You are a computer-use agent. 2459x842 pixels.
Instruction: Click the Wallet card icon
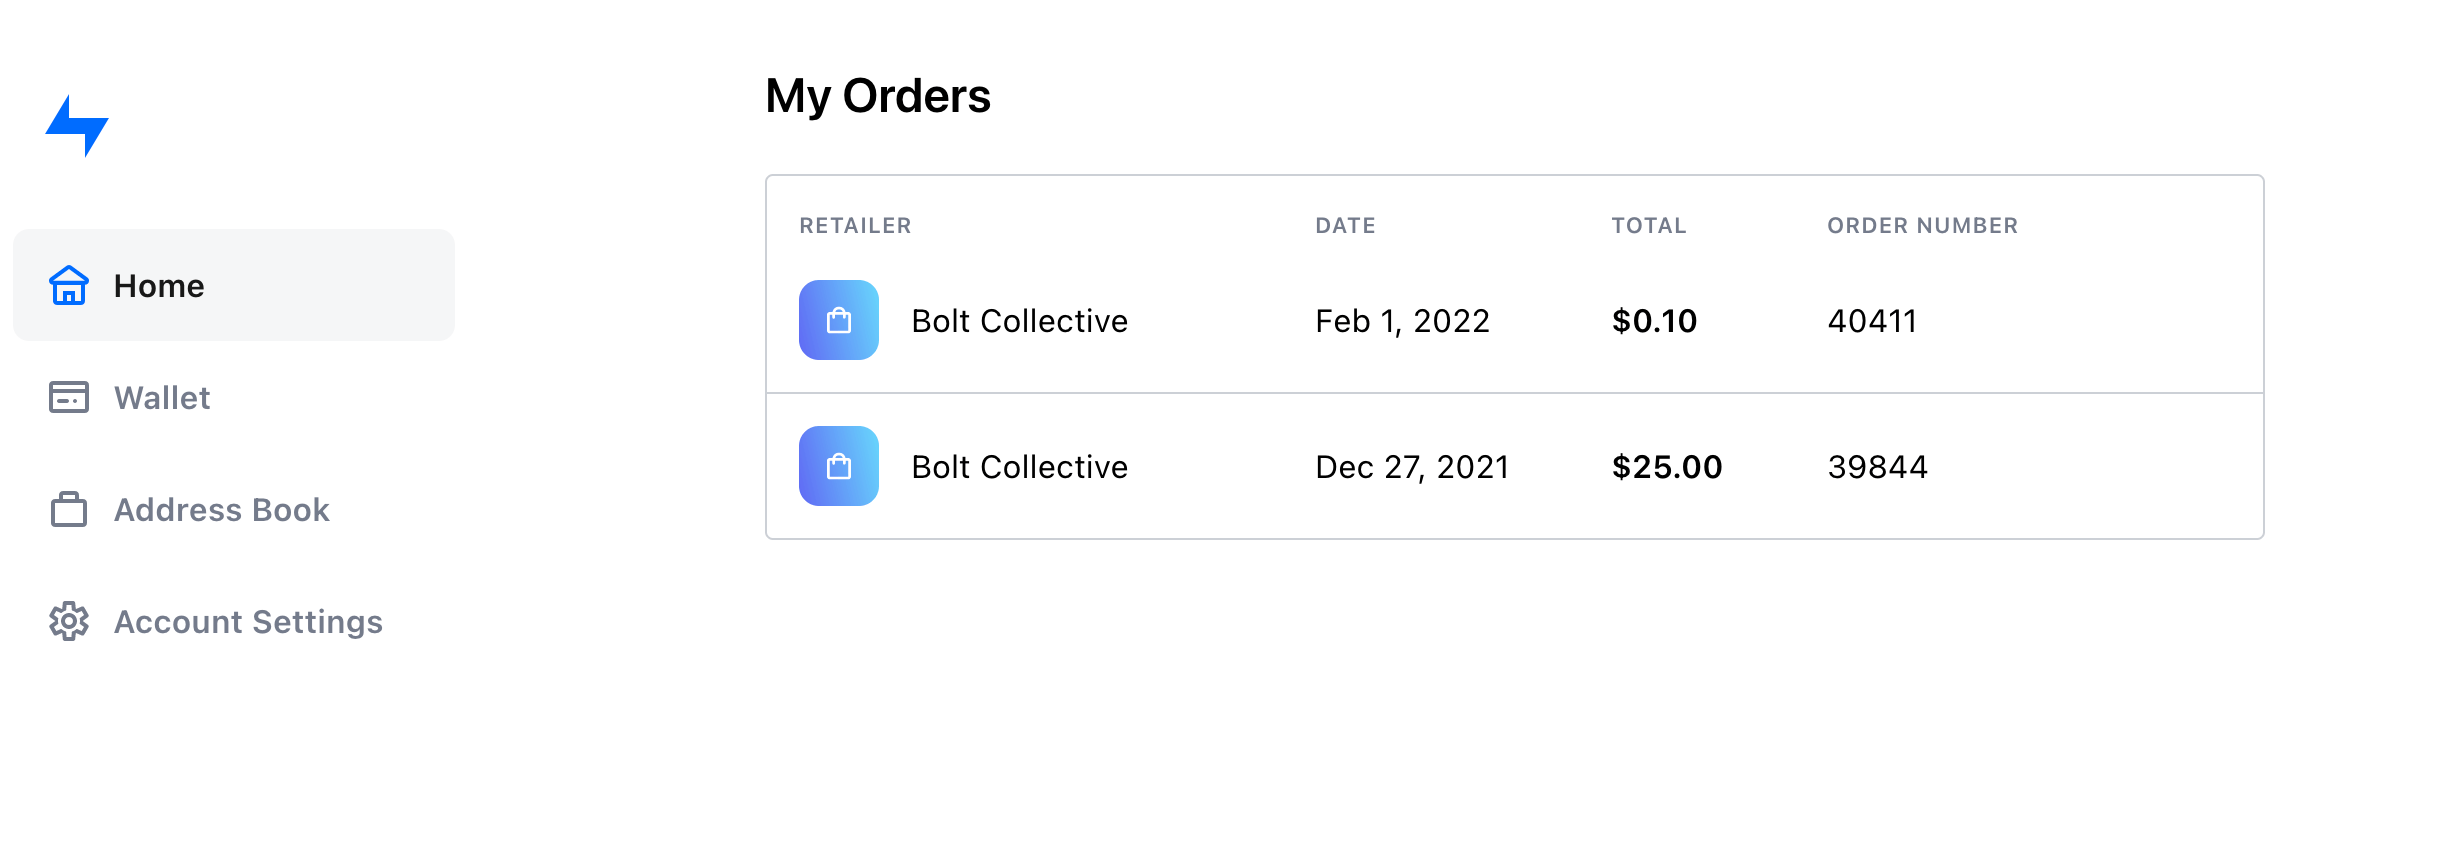(69, 397)
